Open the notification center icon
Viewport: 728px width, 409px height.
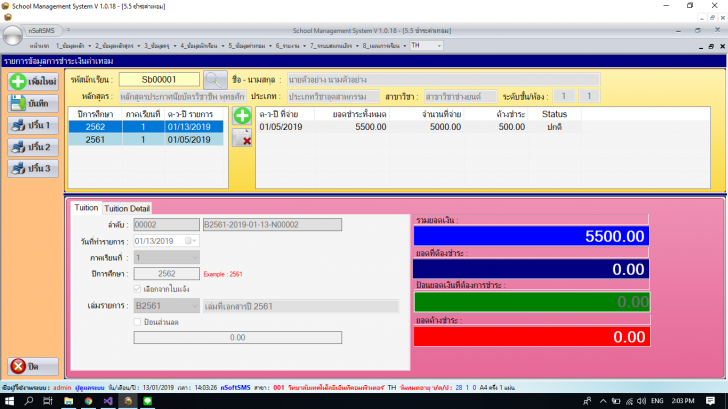click(710, 401)
